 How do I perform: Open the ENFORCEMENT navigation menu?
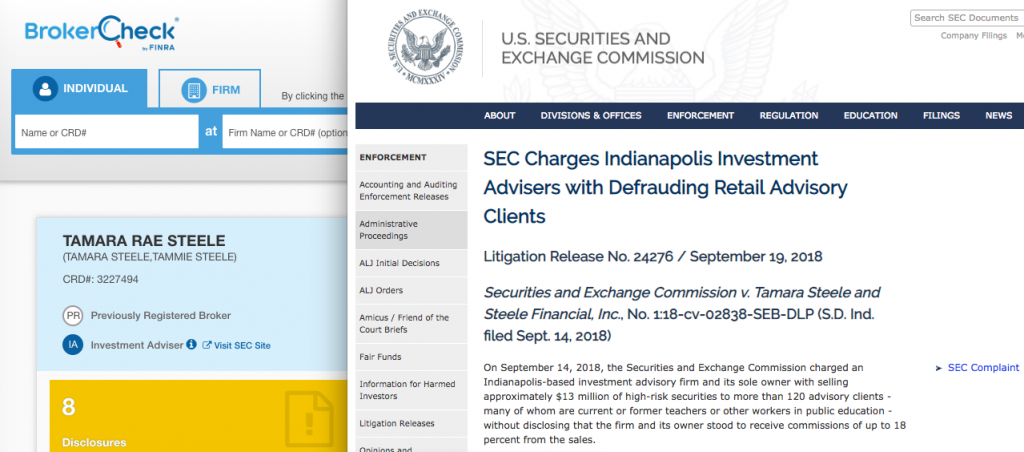[x=700, y=116]
